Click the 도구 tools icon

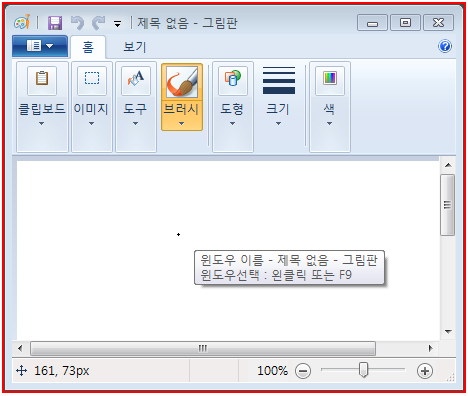tap(136, 80)
